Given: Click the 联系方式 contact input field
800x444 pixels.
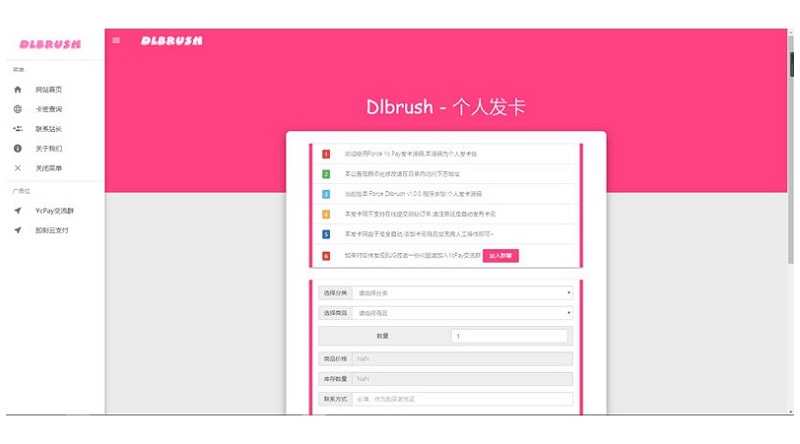Looking at the screenshot, I should coord(462,399).
